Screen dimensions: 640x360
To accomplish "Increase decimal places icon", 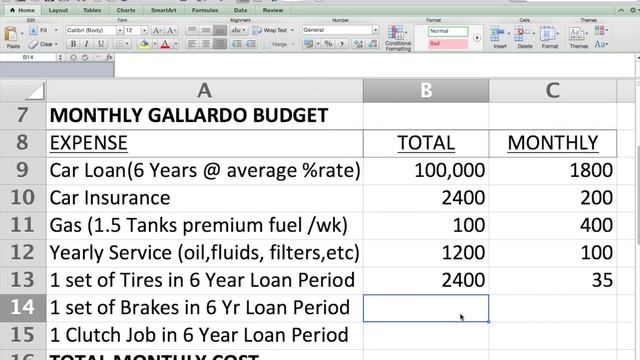I will coord(358,44).
